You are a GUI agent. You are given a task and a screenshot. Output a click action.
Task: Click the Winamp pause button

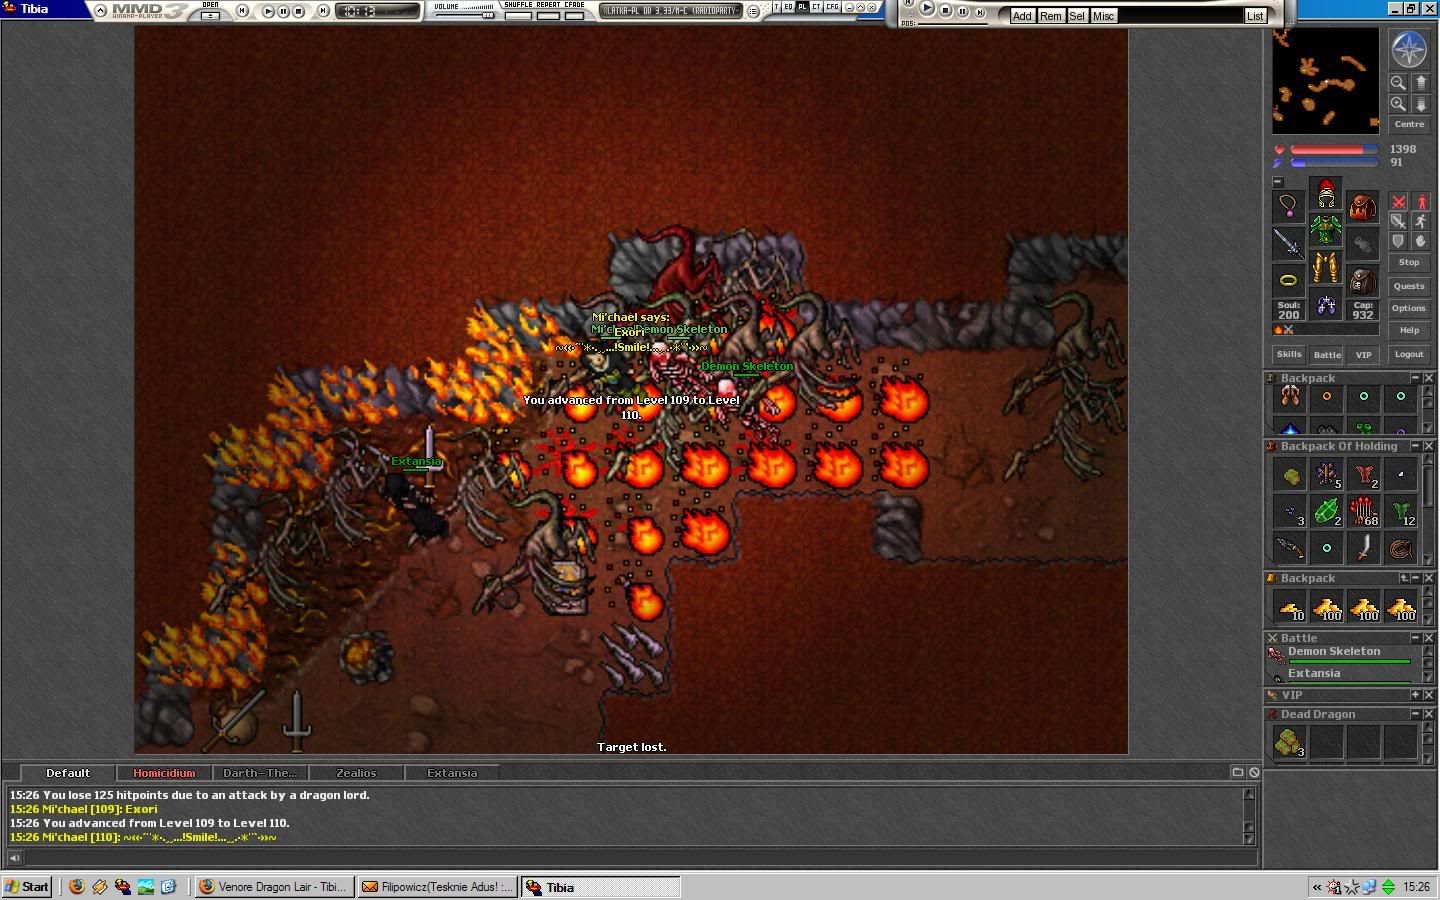click(x=284, y=12)
